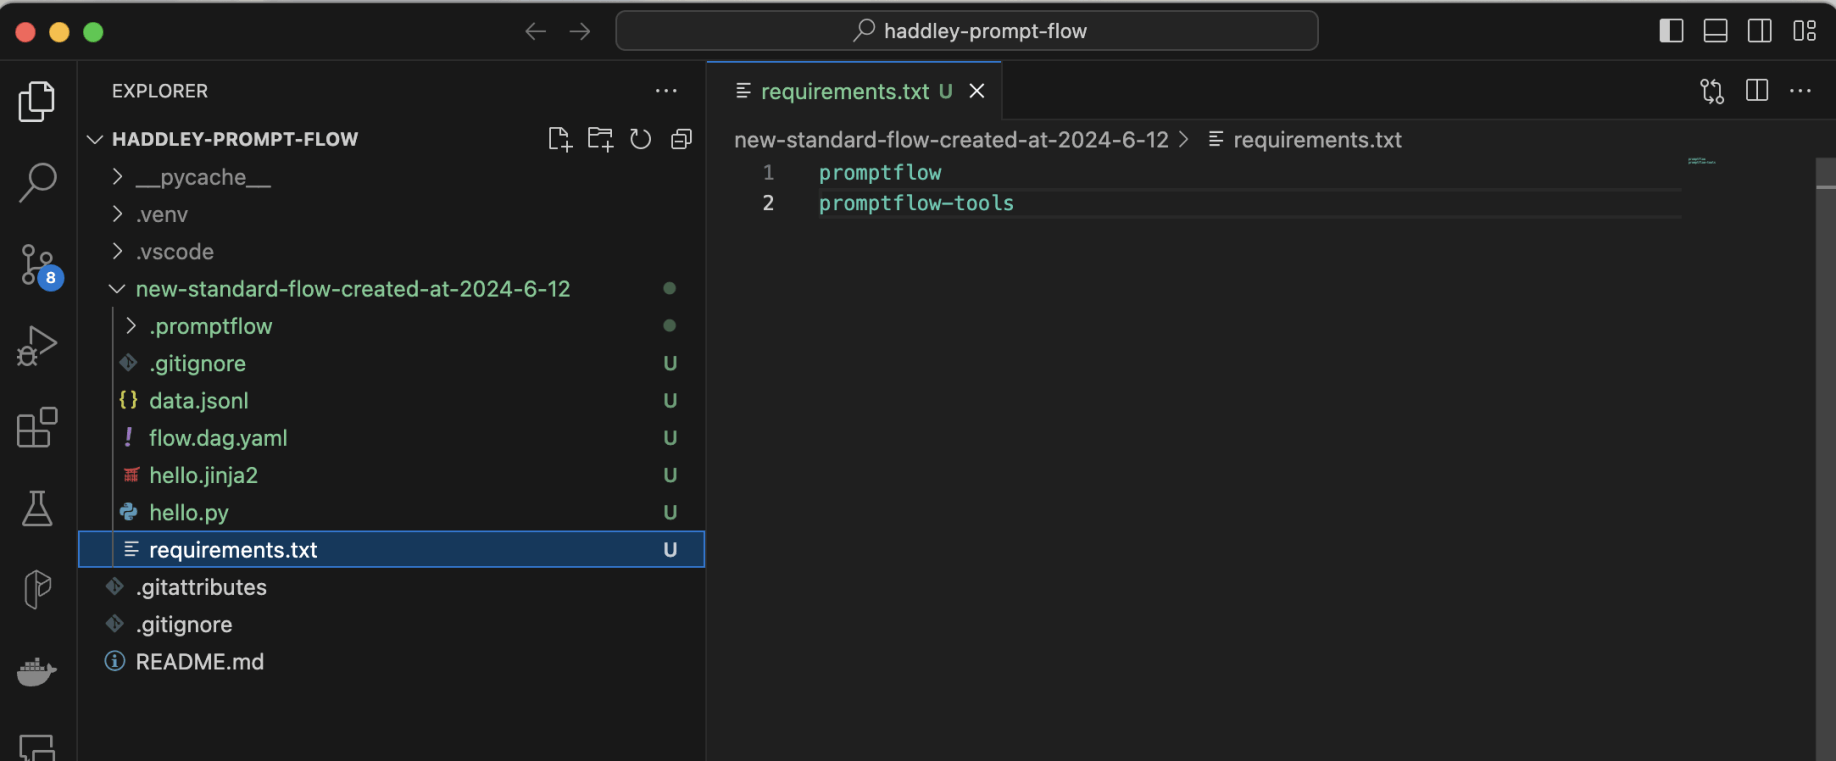Open Explorer's Views and More Actions menu
This screenshot has height=761, width=1836.
pyautogui.click(x=666, y=91)
